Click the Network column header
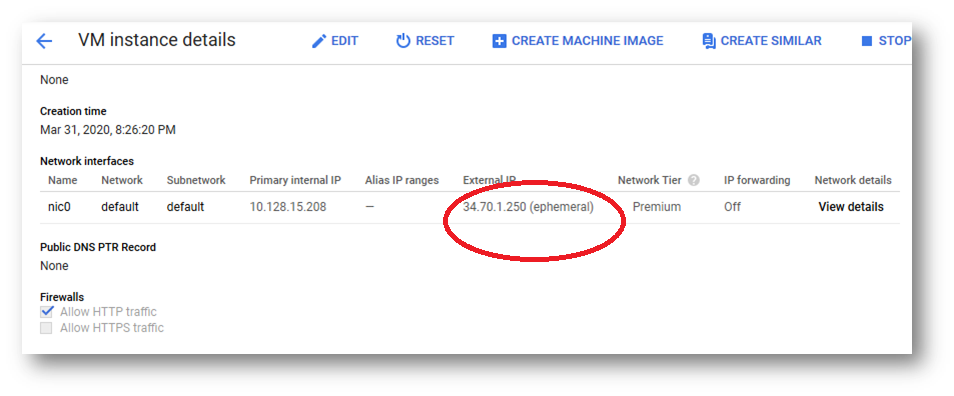The width and height of the screenshot is (954, 396). click(x=122, y=180)
